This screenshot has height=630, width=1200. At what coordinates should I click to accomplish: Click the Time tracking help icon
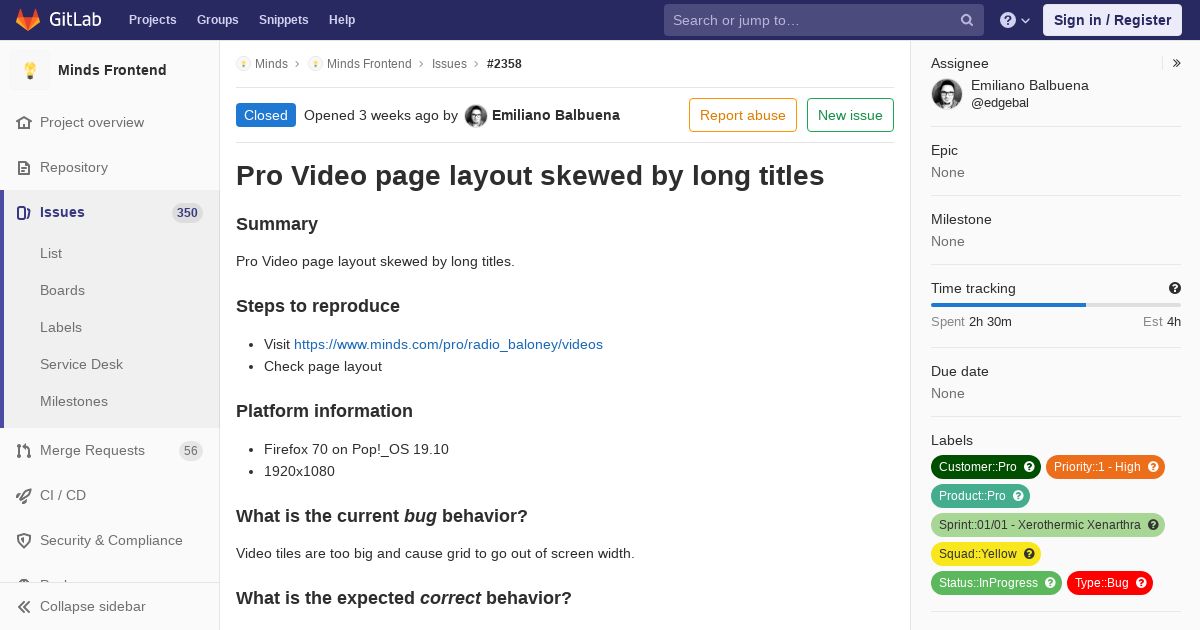click(1175, 288)
